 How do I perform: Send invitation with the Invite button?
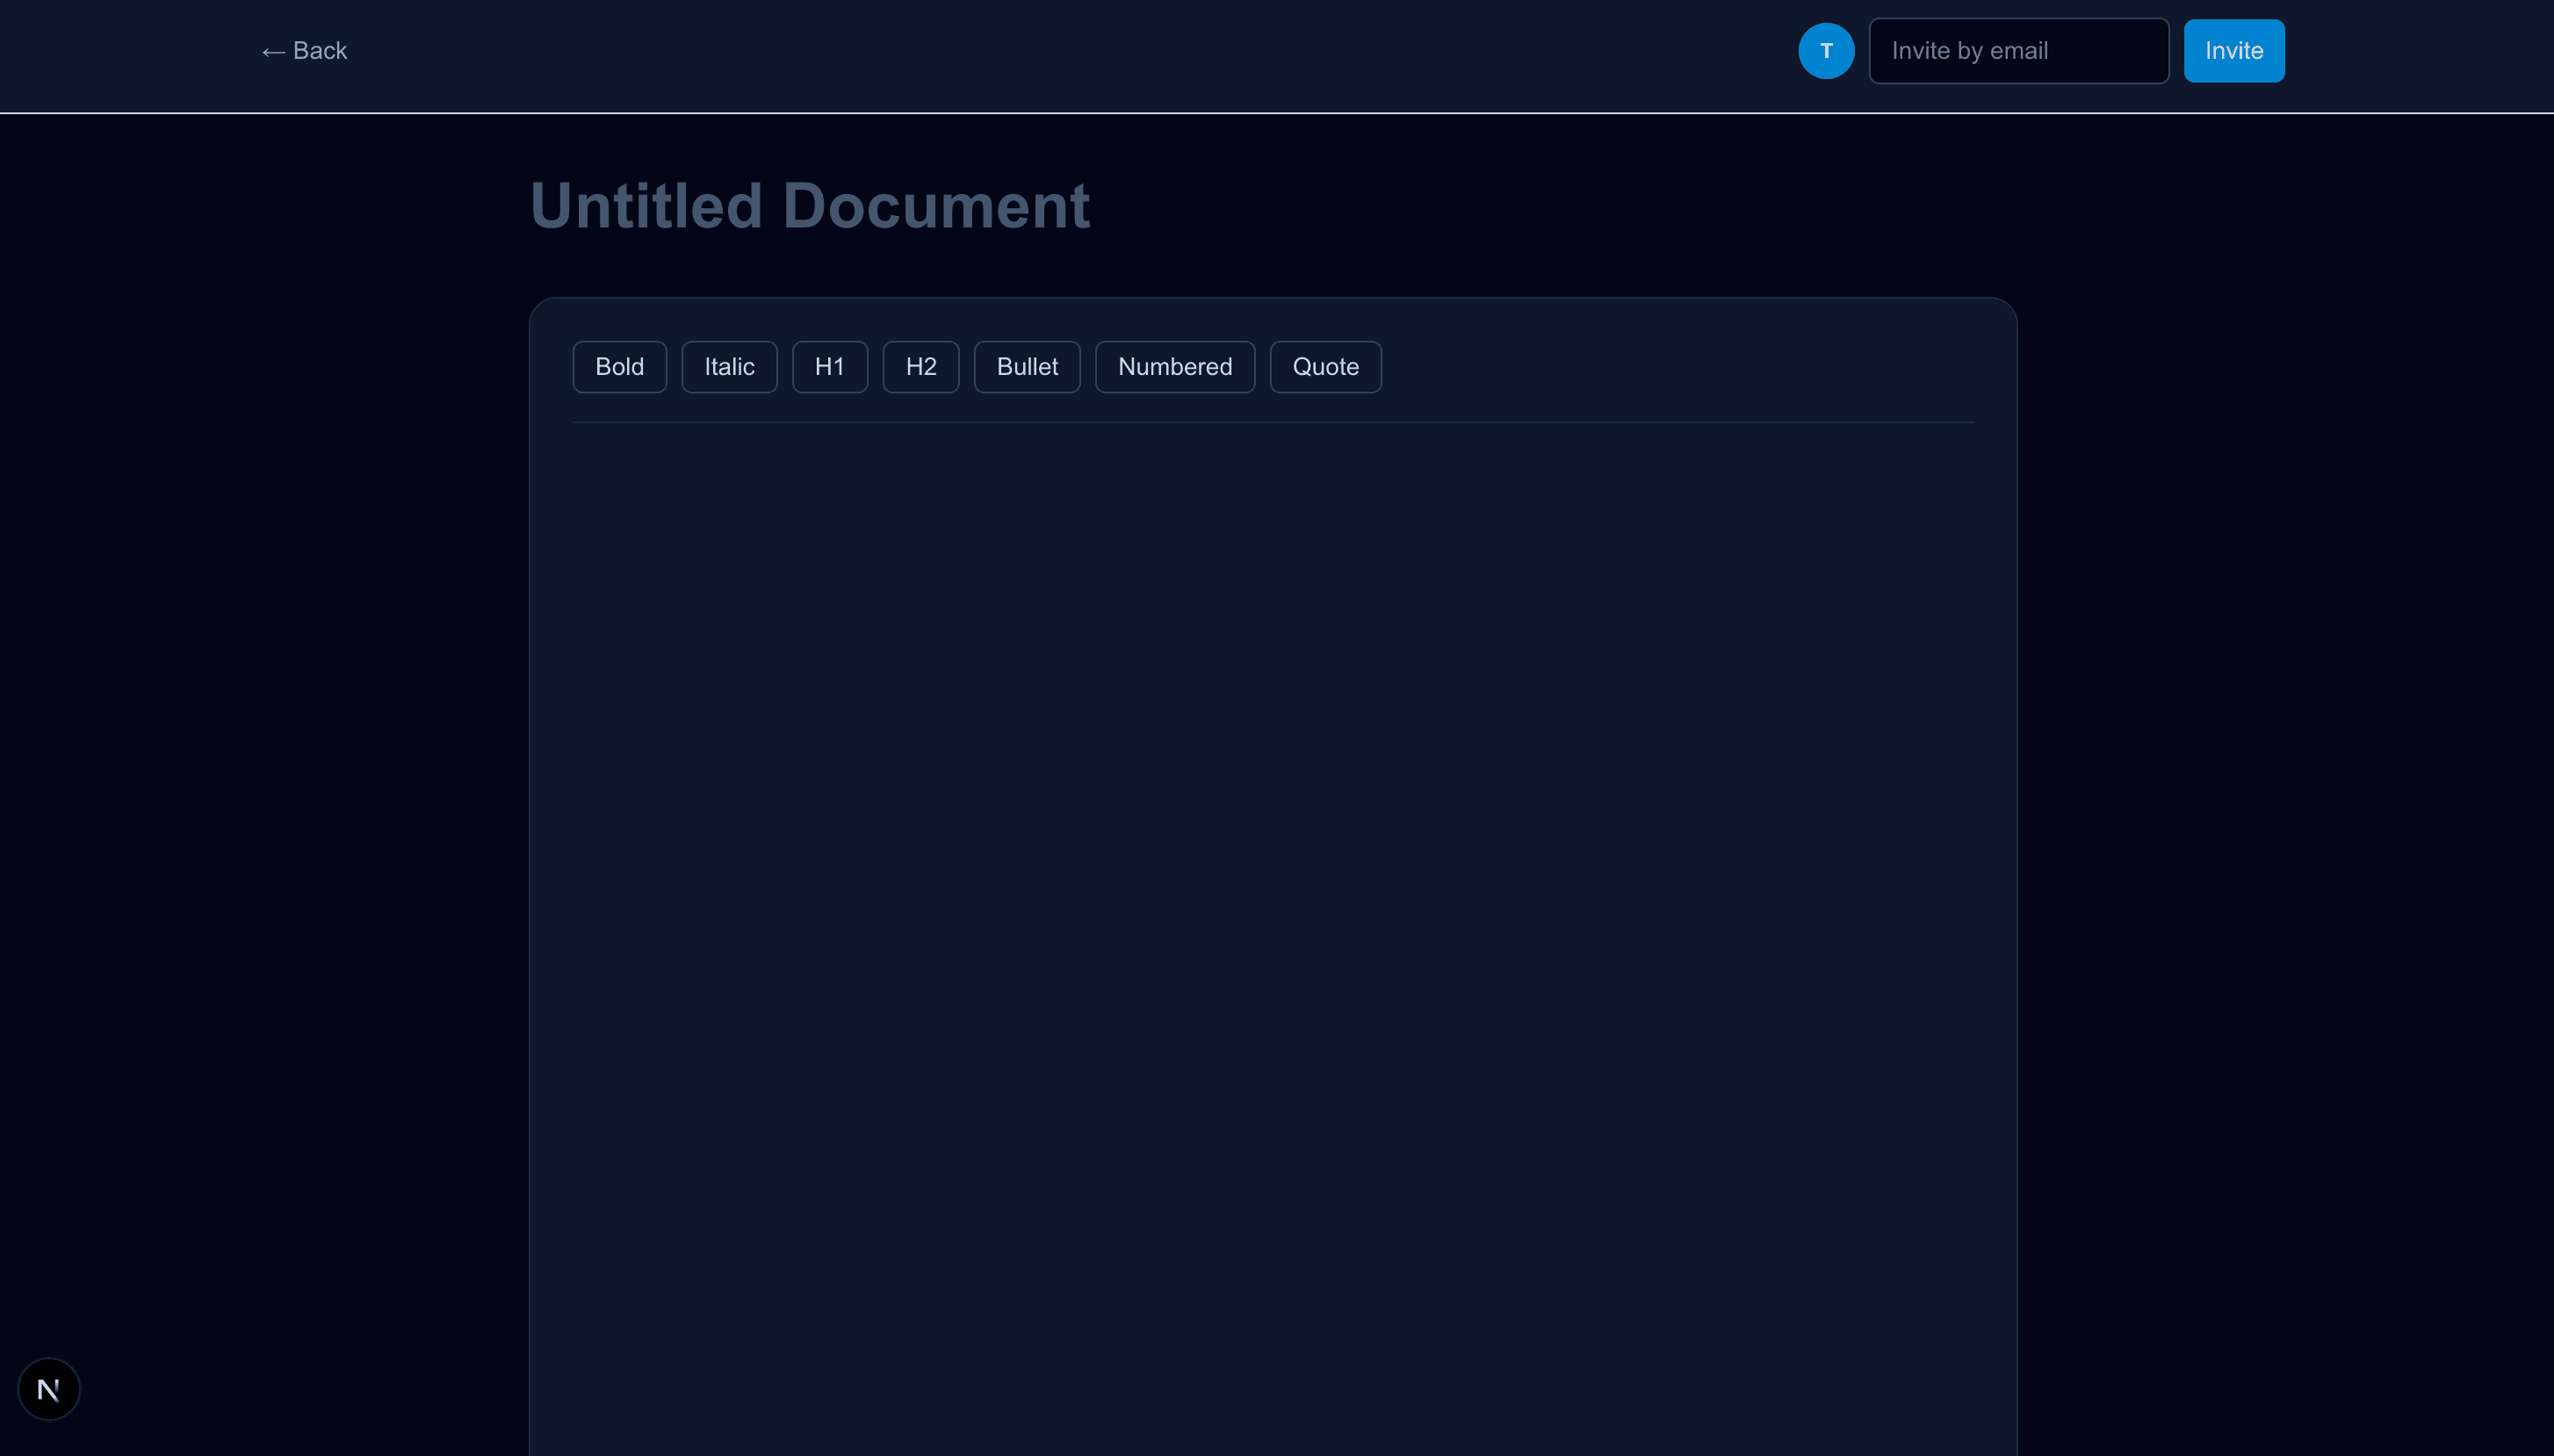pyautogui.click(x=2233, y=51)
